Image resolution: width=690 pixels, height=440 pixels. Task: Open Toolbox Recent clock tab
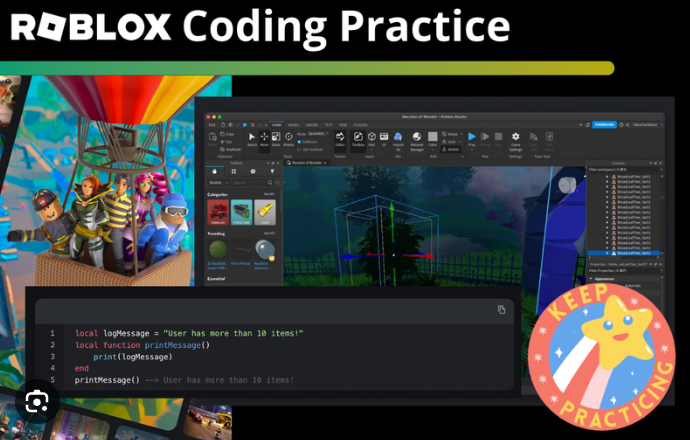point(253,171)
